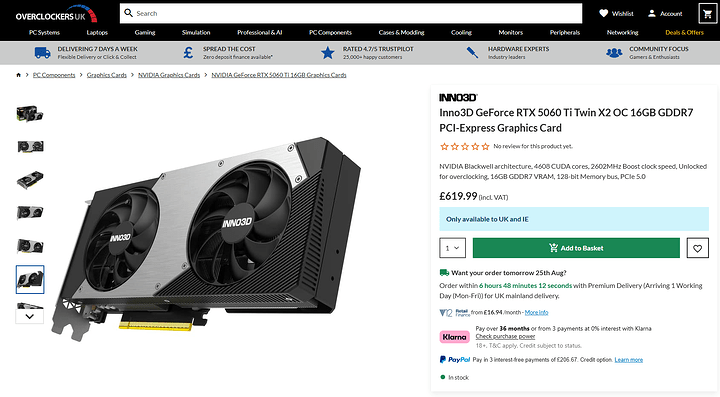Open Klarna Check purchase power link
This screenshot has width=720, height=397.
[x=505, y=336]
